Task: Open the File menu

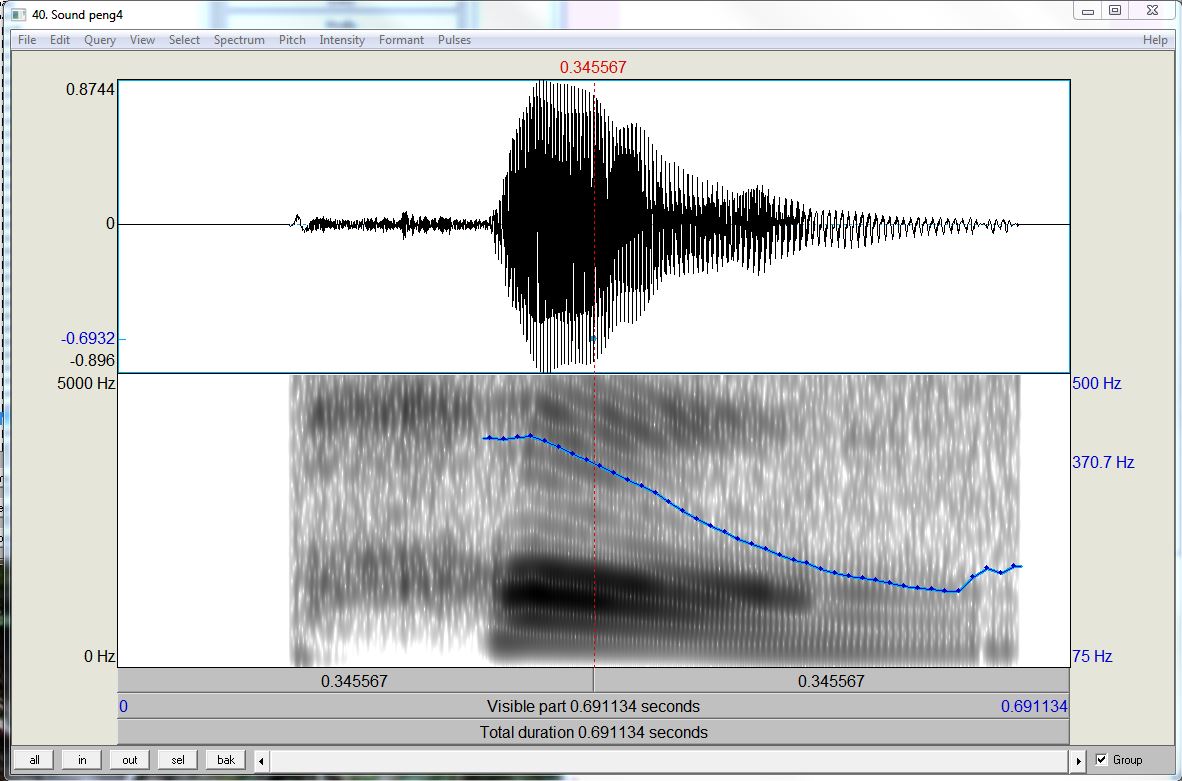Action: (x=27, y=40)
